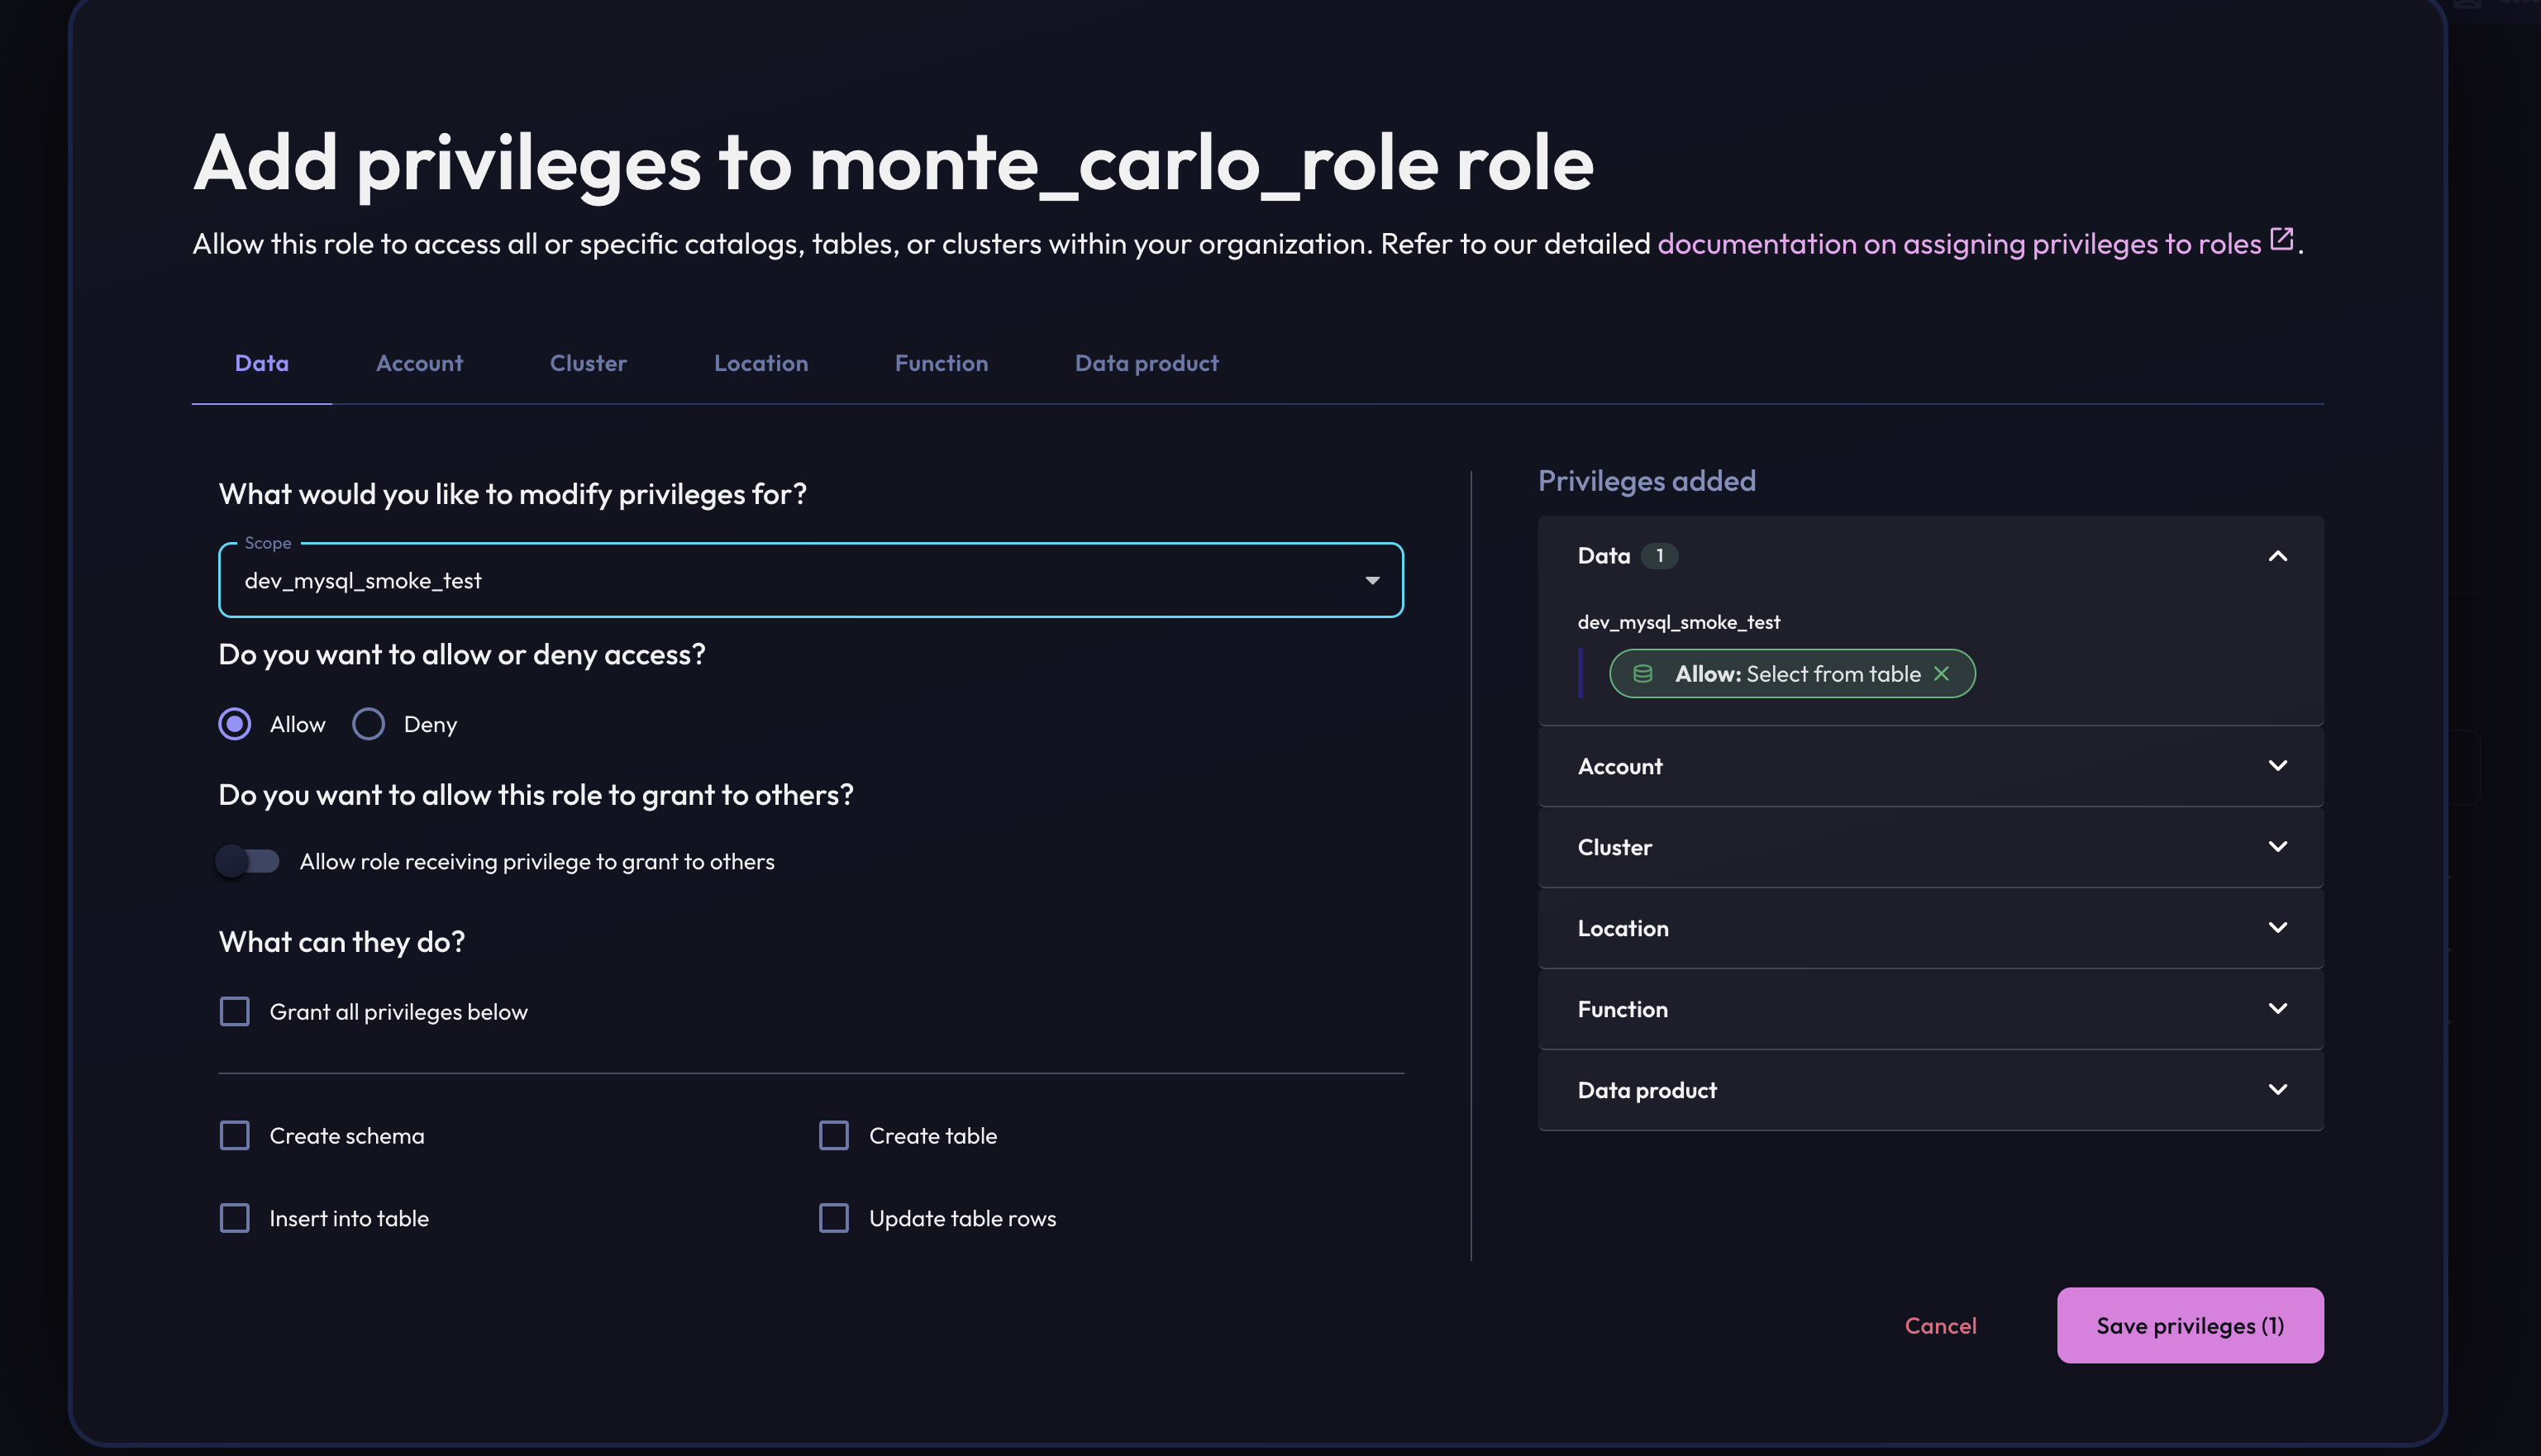Viewport: 2541px width, 1456px height.
Task: Select the Allow radio button
Action: [235, 724]
